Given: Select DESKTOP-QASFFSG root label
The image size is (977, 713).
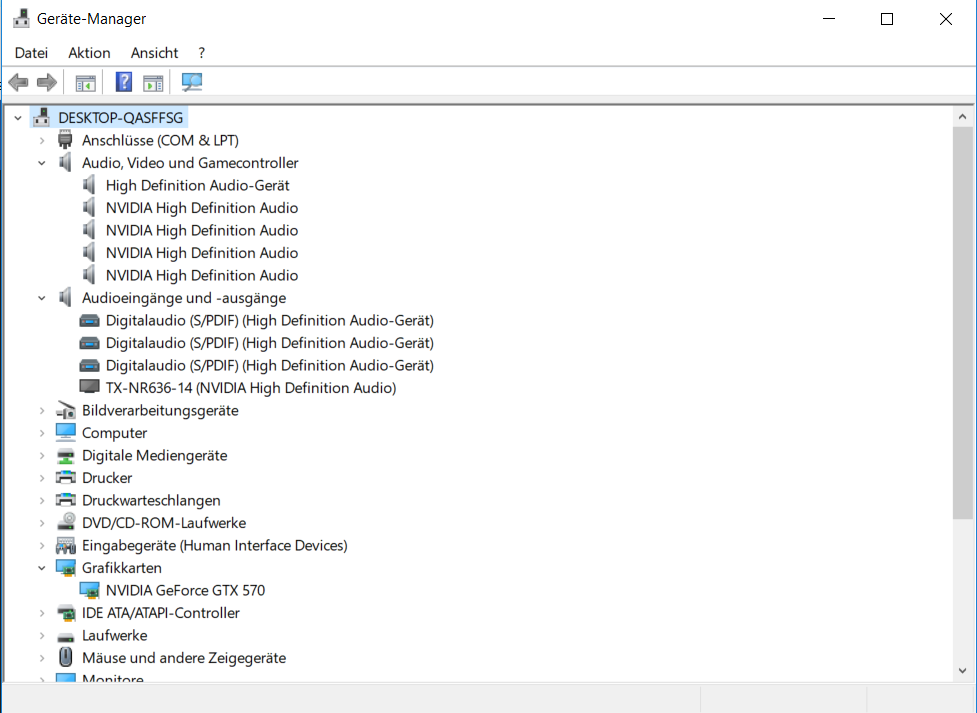Looking at the screenshot, I should (x=121, y=118).
